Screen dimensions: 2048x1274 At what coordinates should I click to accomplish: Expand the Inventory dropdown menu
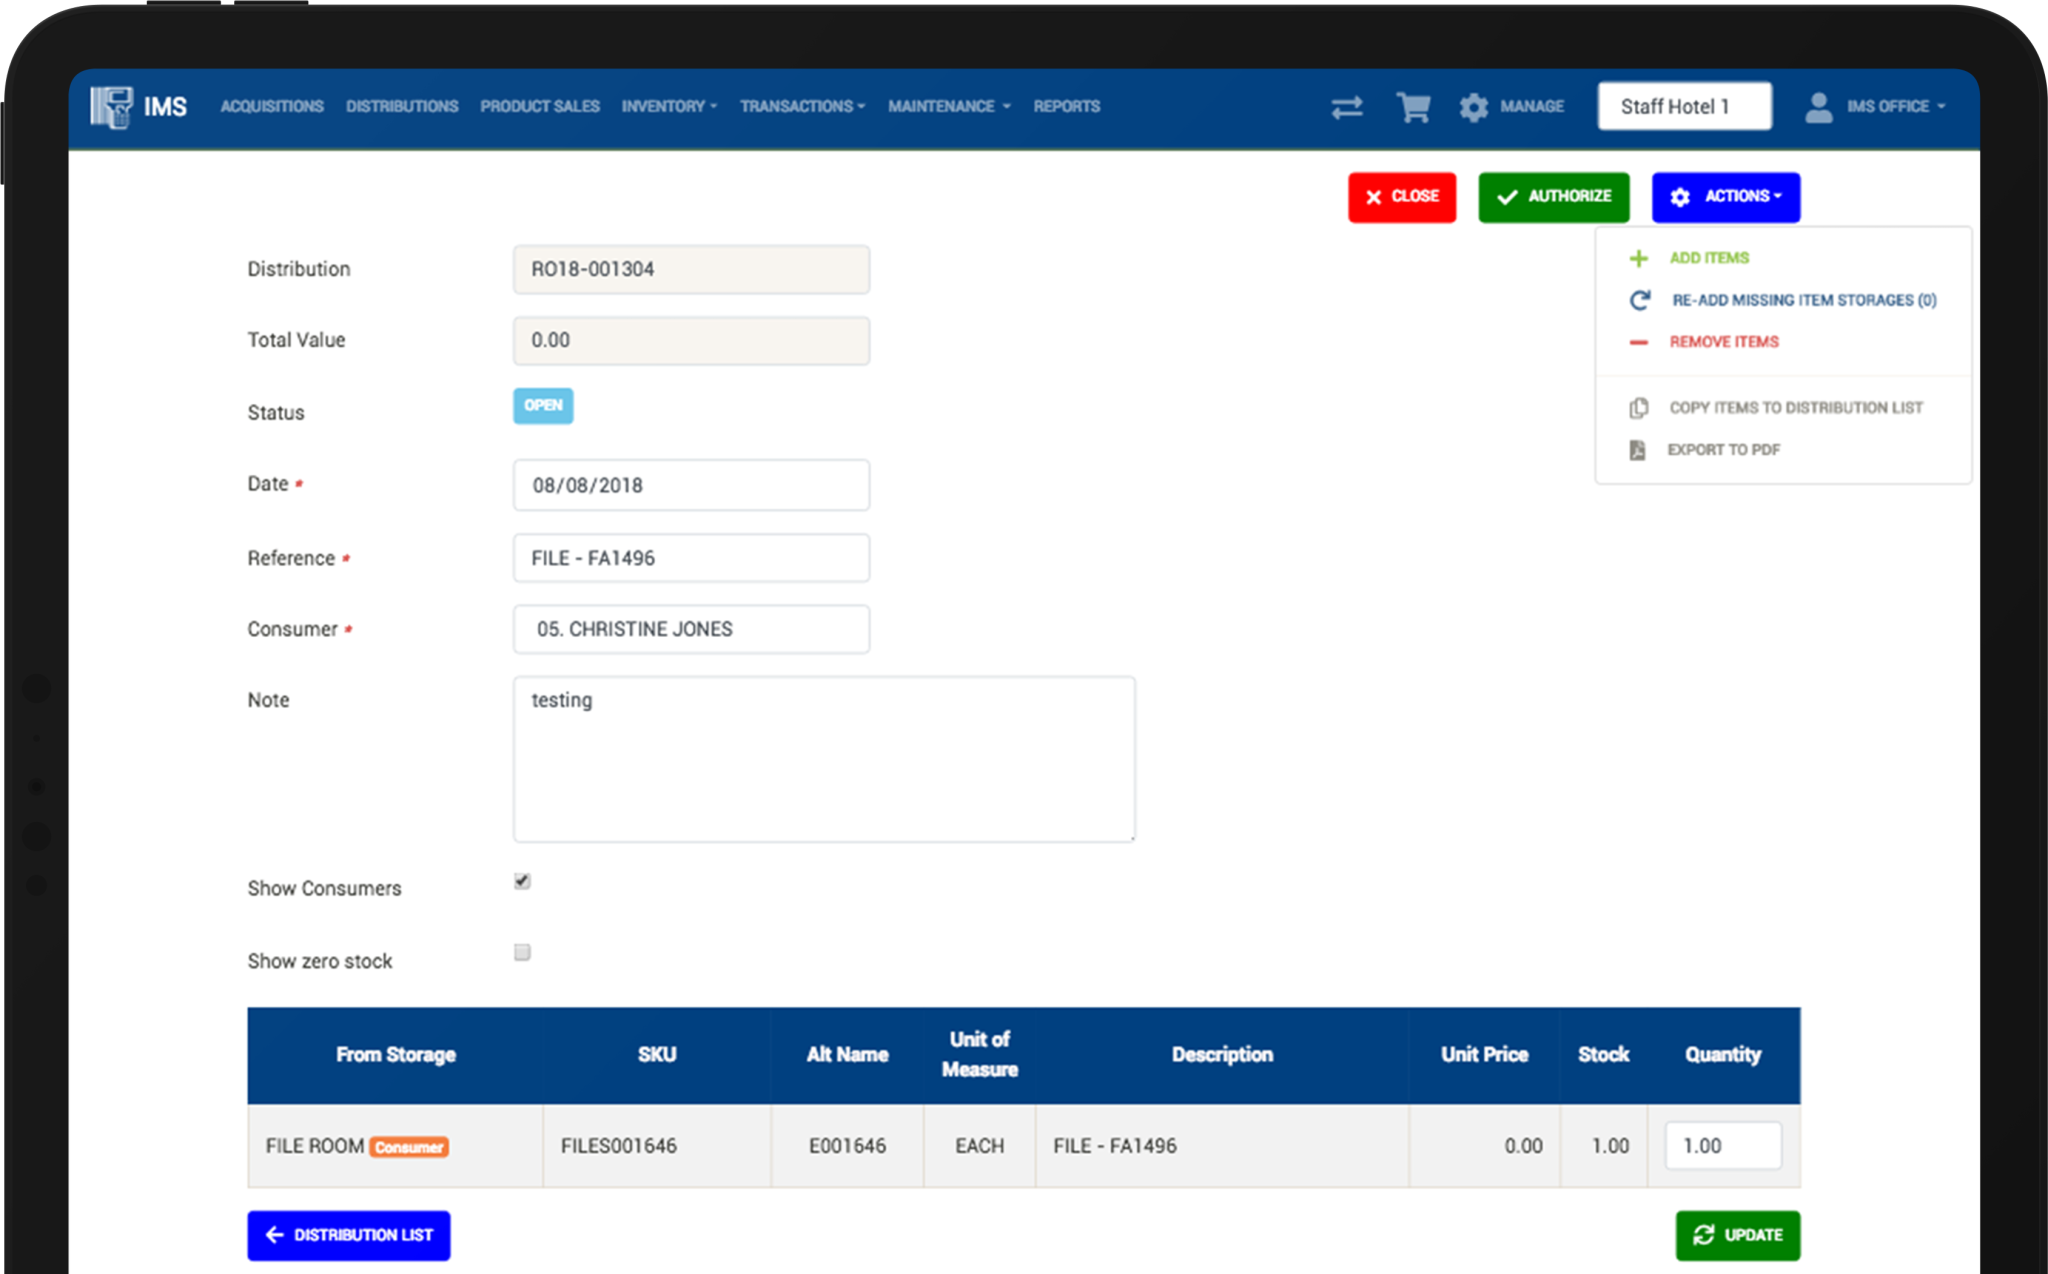click(x=668, y=106)
